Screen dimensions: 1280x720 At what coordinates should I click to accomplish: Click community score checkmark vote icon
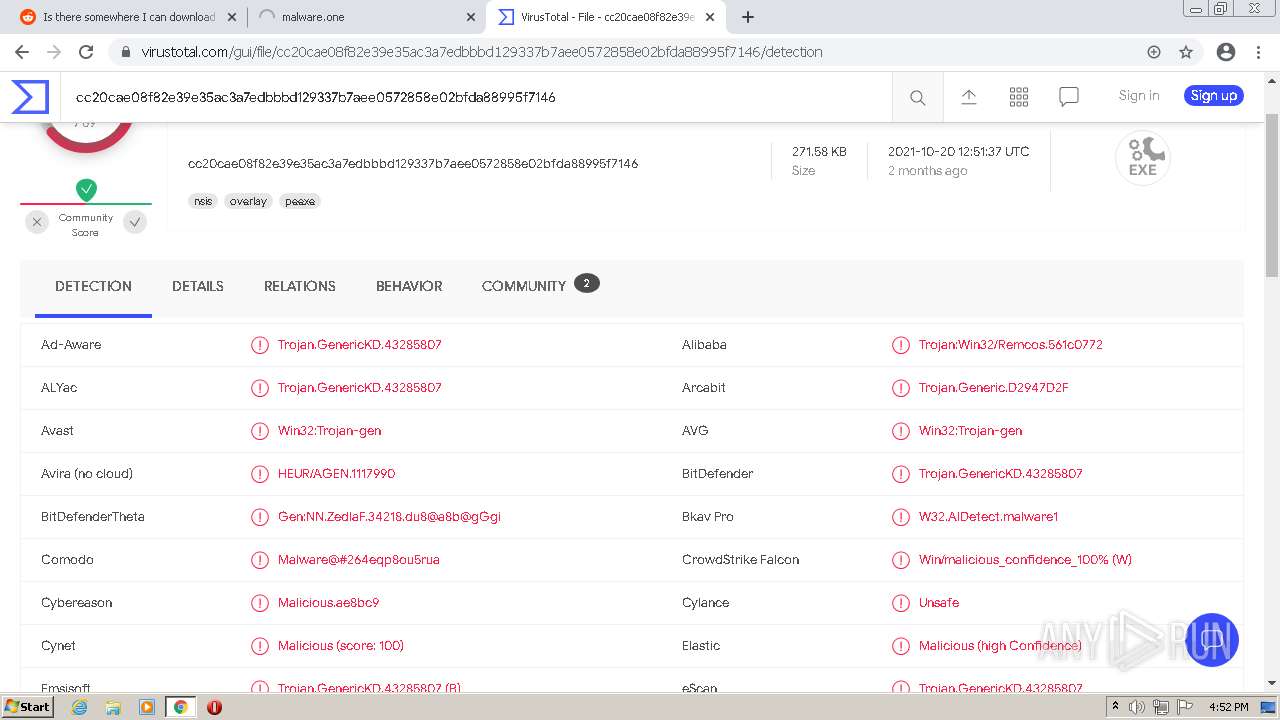135,223
